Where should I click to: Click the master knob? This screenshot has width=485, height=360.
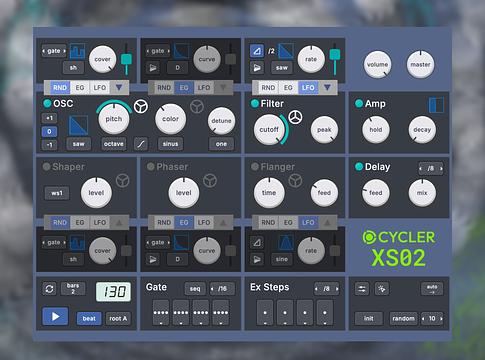(420, 64)
